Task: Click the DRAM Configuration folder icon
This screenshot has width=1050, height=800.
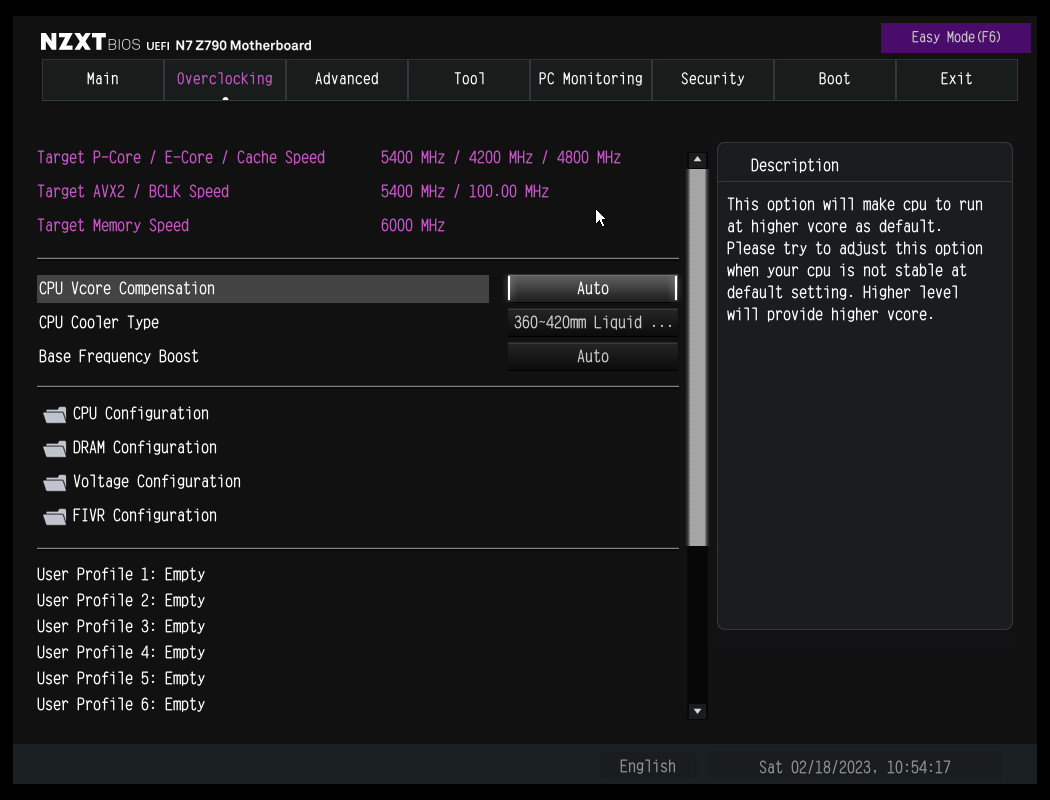Action: pos(55,449)
